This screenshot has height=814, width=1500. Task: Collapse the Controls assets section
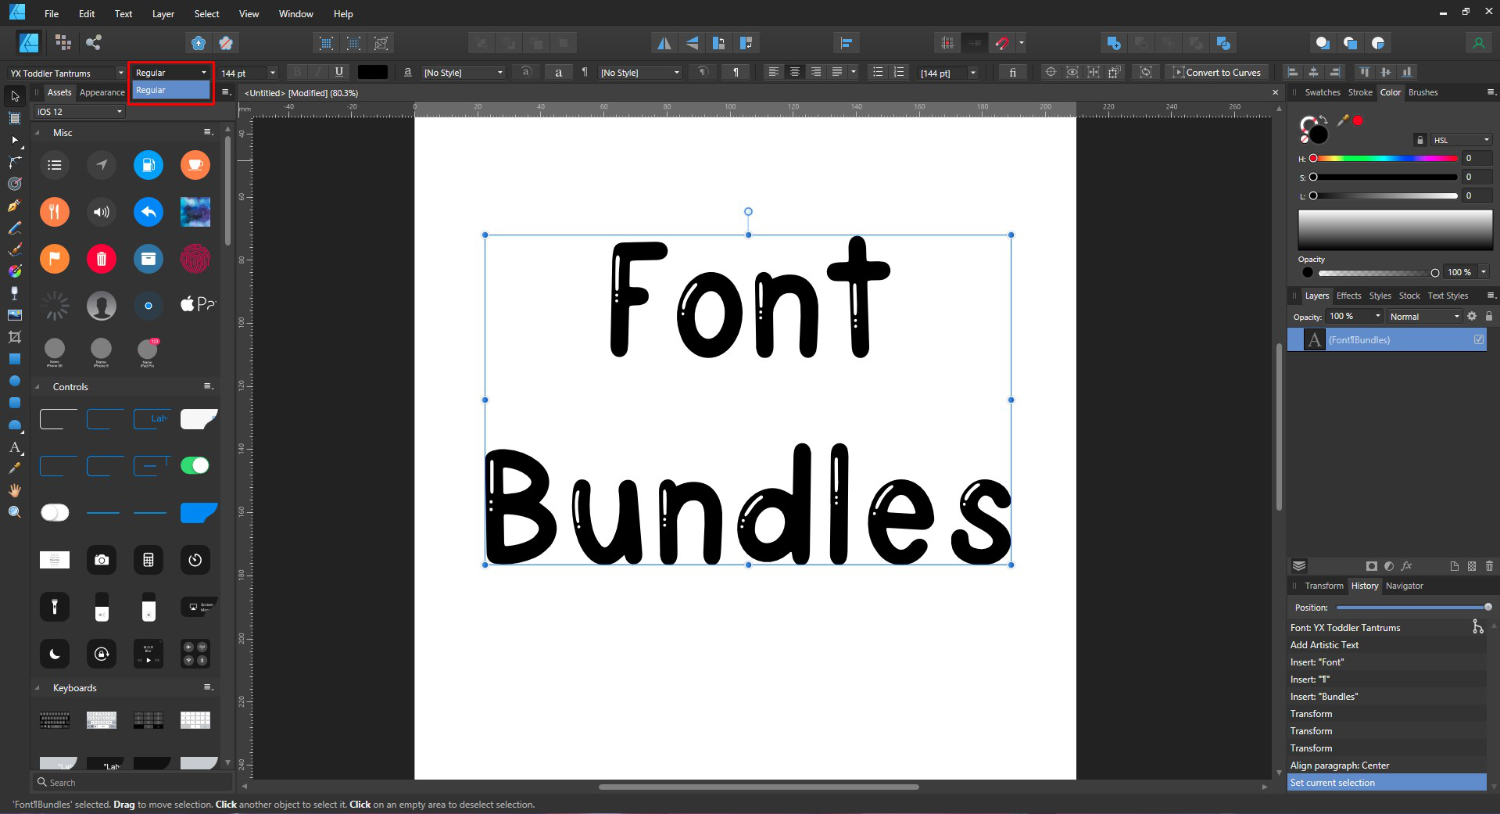38,387
